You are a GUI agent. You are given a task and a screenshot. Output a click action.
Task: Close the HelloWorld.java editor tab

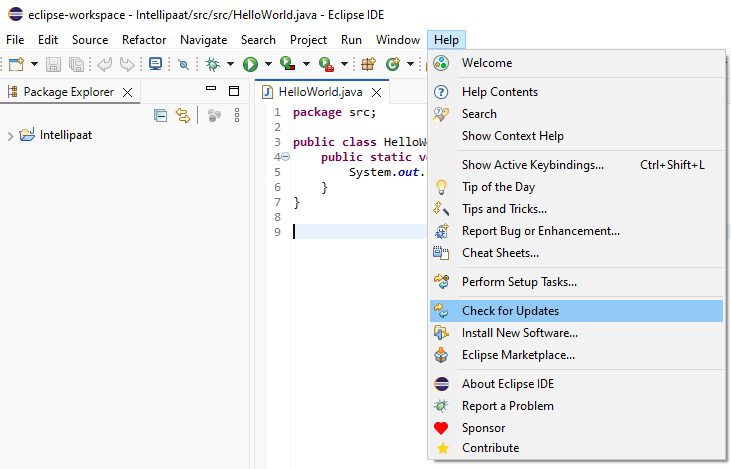coord(376,92)
